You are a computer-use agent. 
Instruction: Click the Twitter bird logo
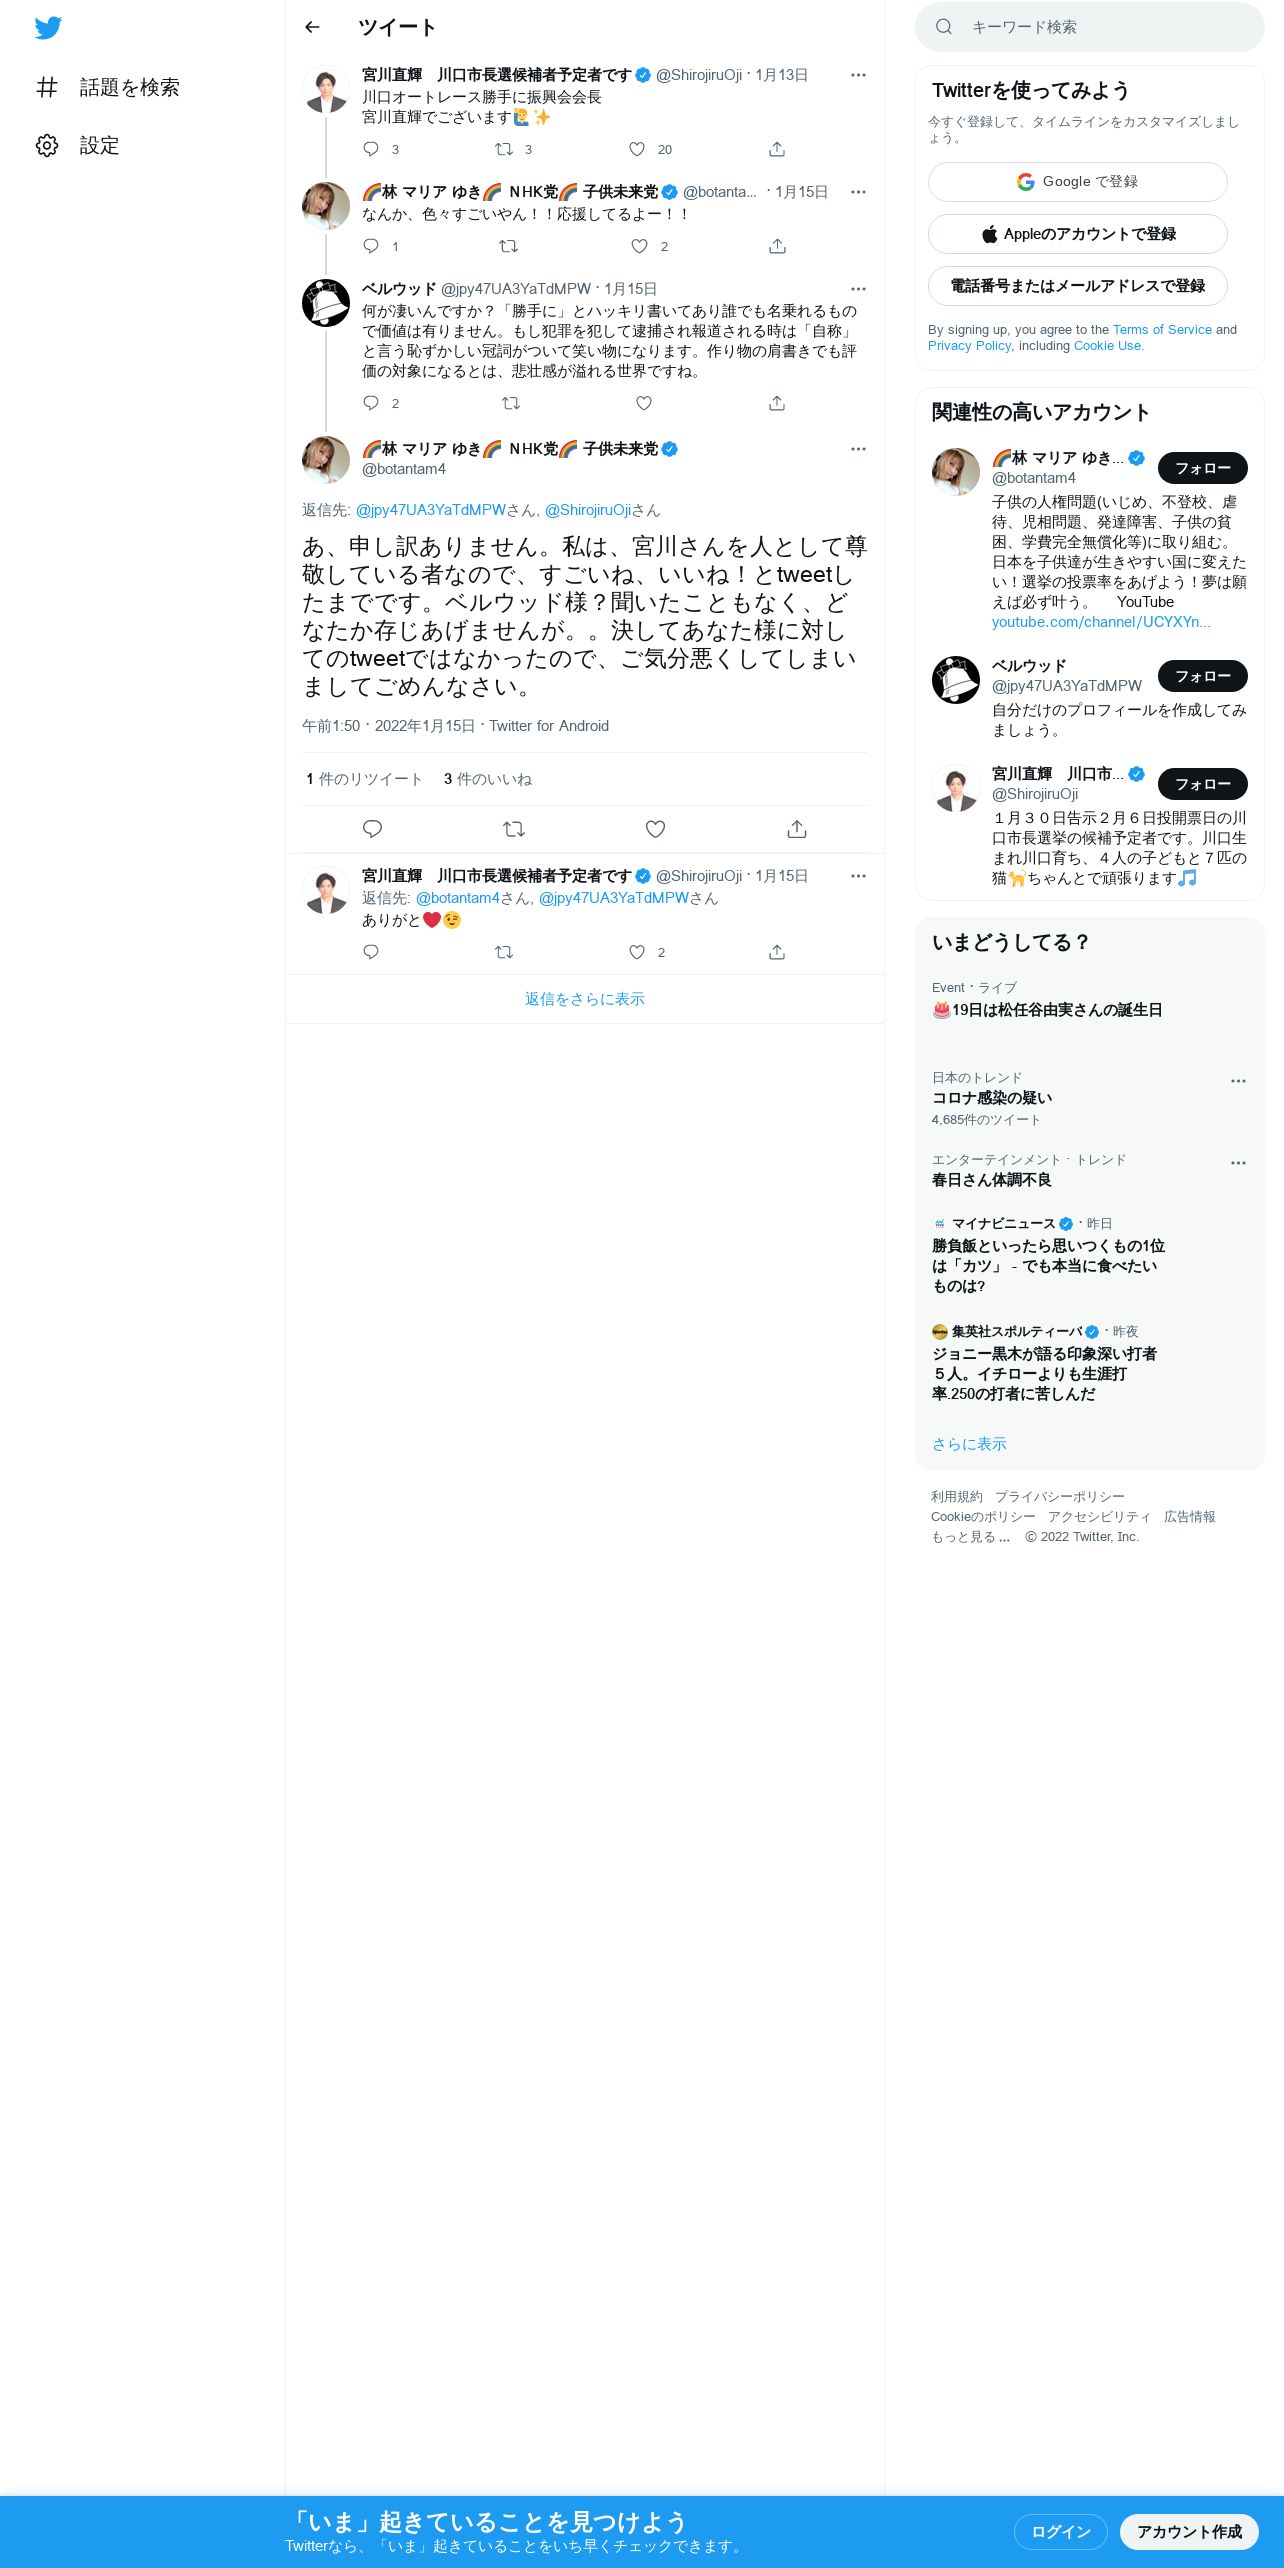click(48, 28)
